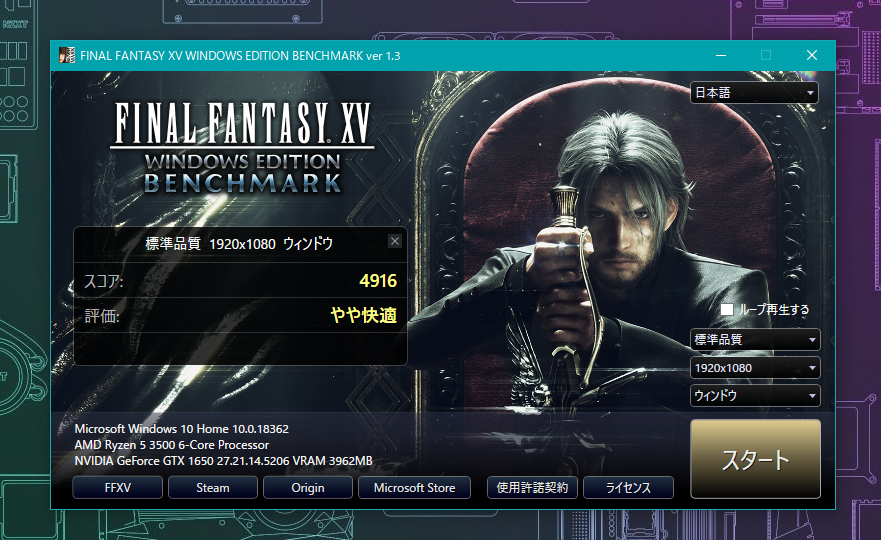
Task: Click the AMD Ryzen 5 3500 processor line
Action: pos(171,445)
